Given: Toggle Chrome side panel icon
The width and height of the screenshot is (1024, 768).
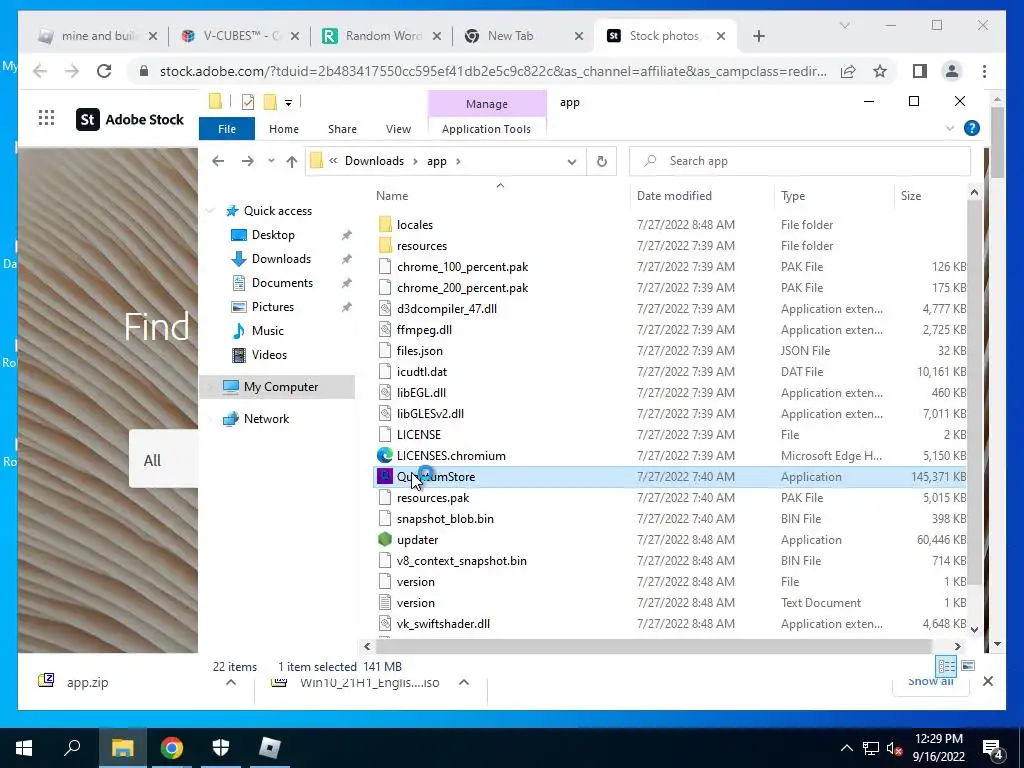Looking at the screenshot, I should [x=920, y=71].
